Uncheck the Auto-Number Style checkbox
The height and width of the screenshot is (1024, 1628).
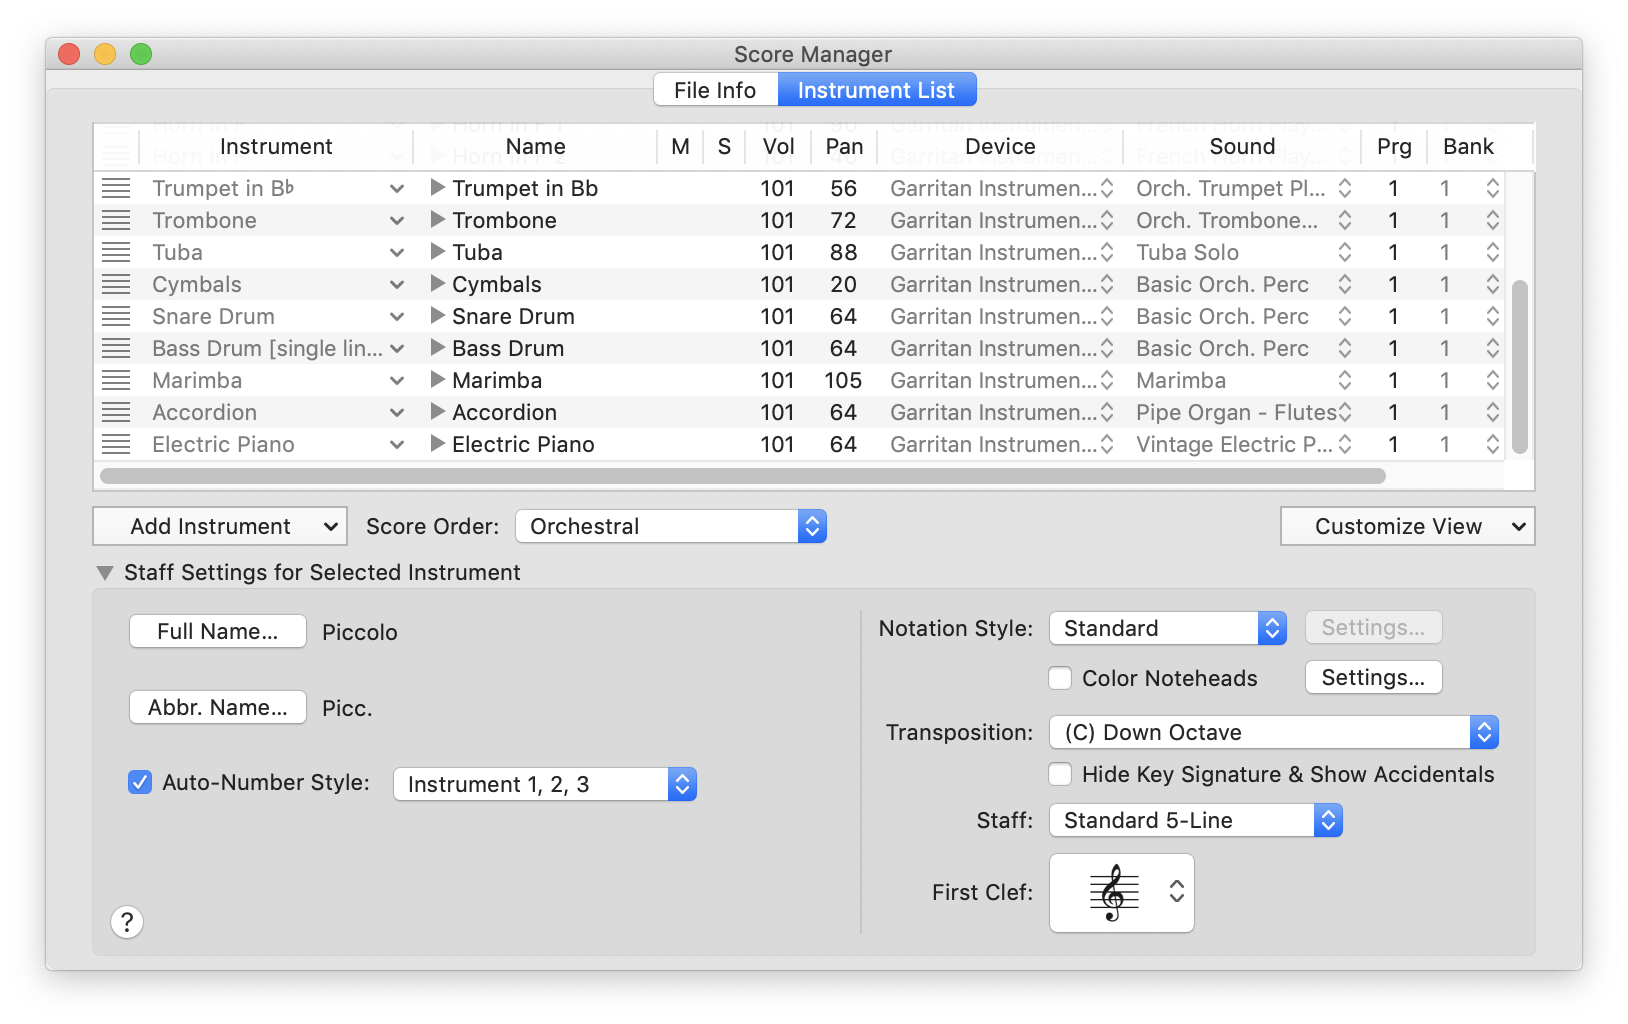140,782
